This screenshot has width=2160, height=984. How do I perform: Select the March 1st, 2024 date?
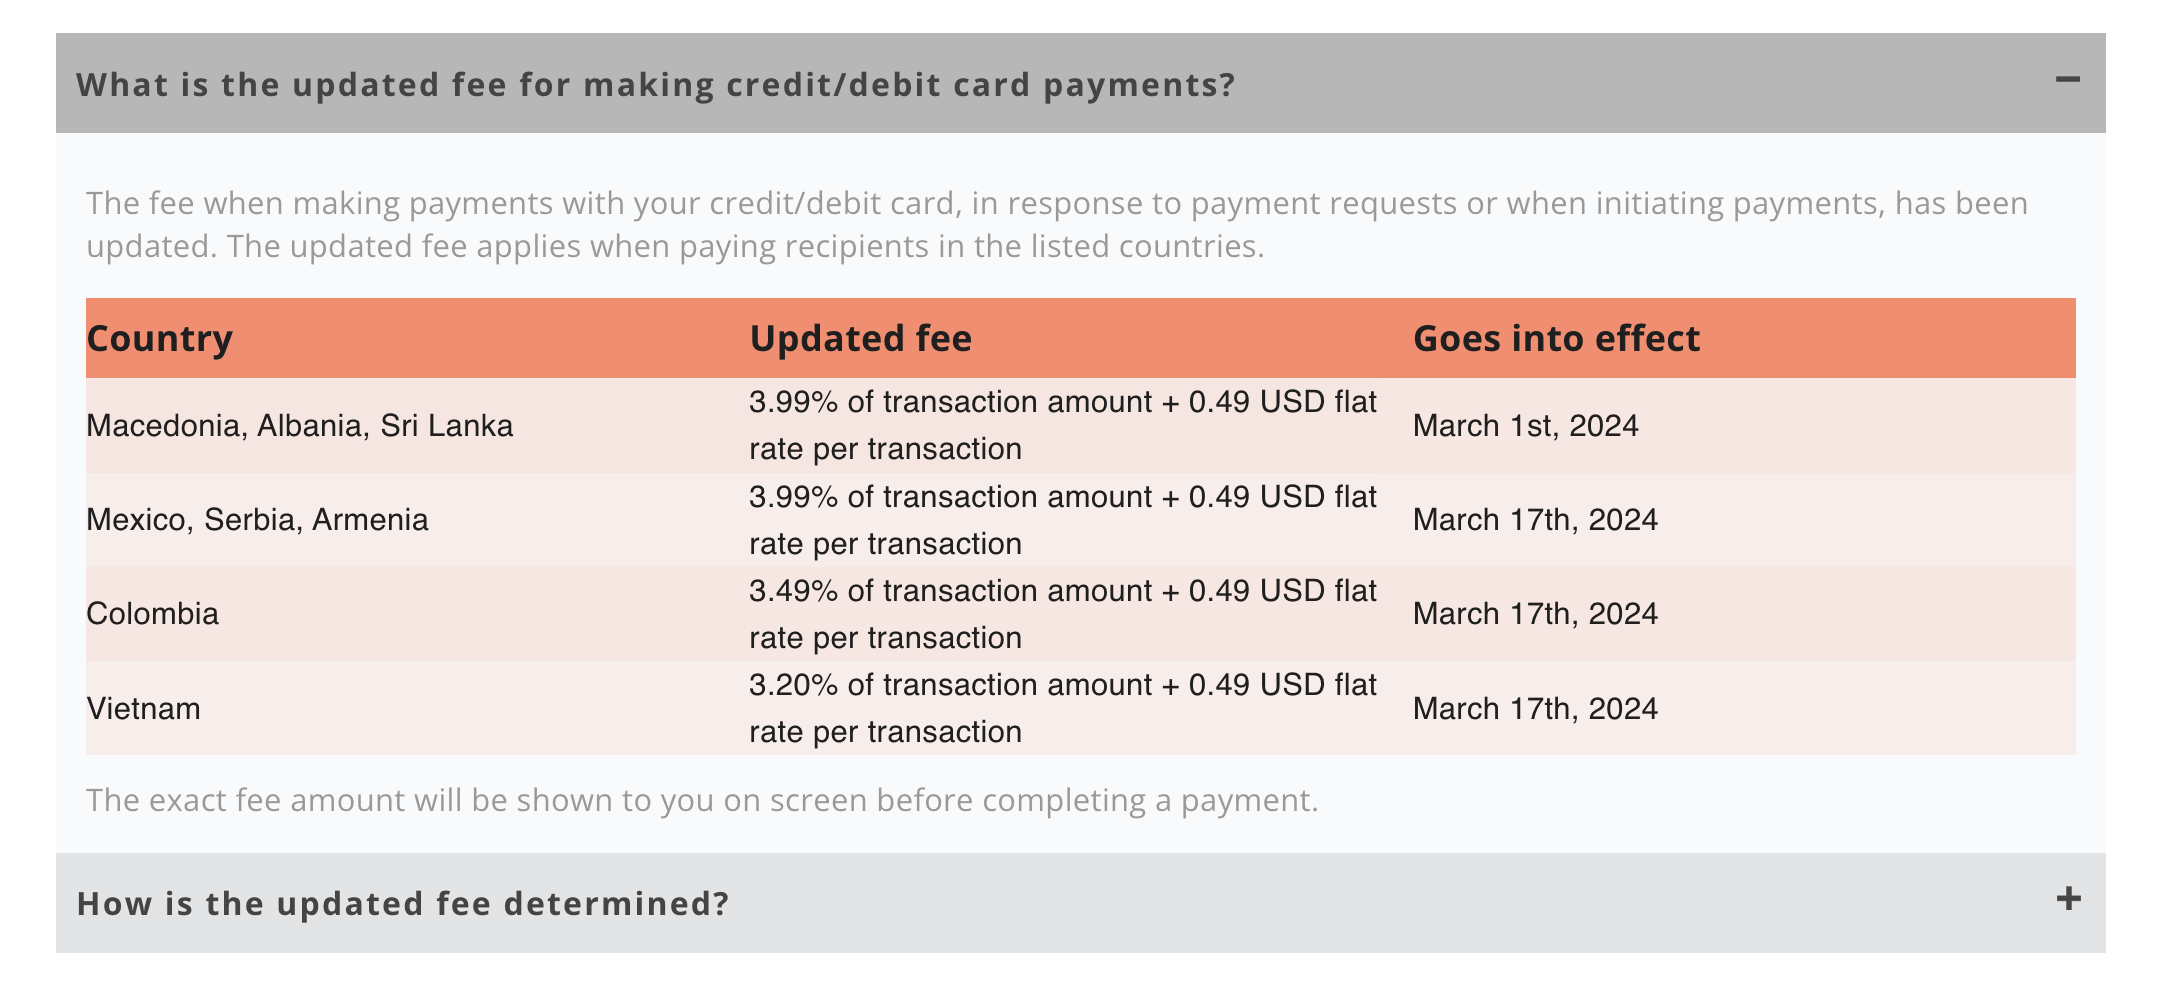click(1525, 426)
